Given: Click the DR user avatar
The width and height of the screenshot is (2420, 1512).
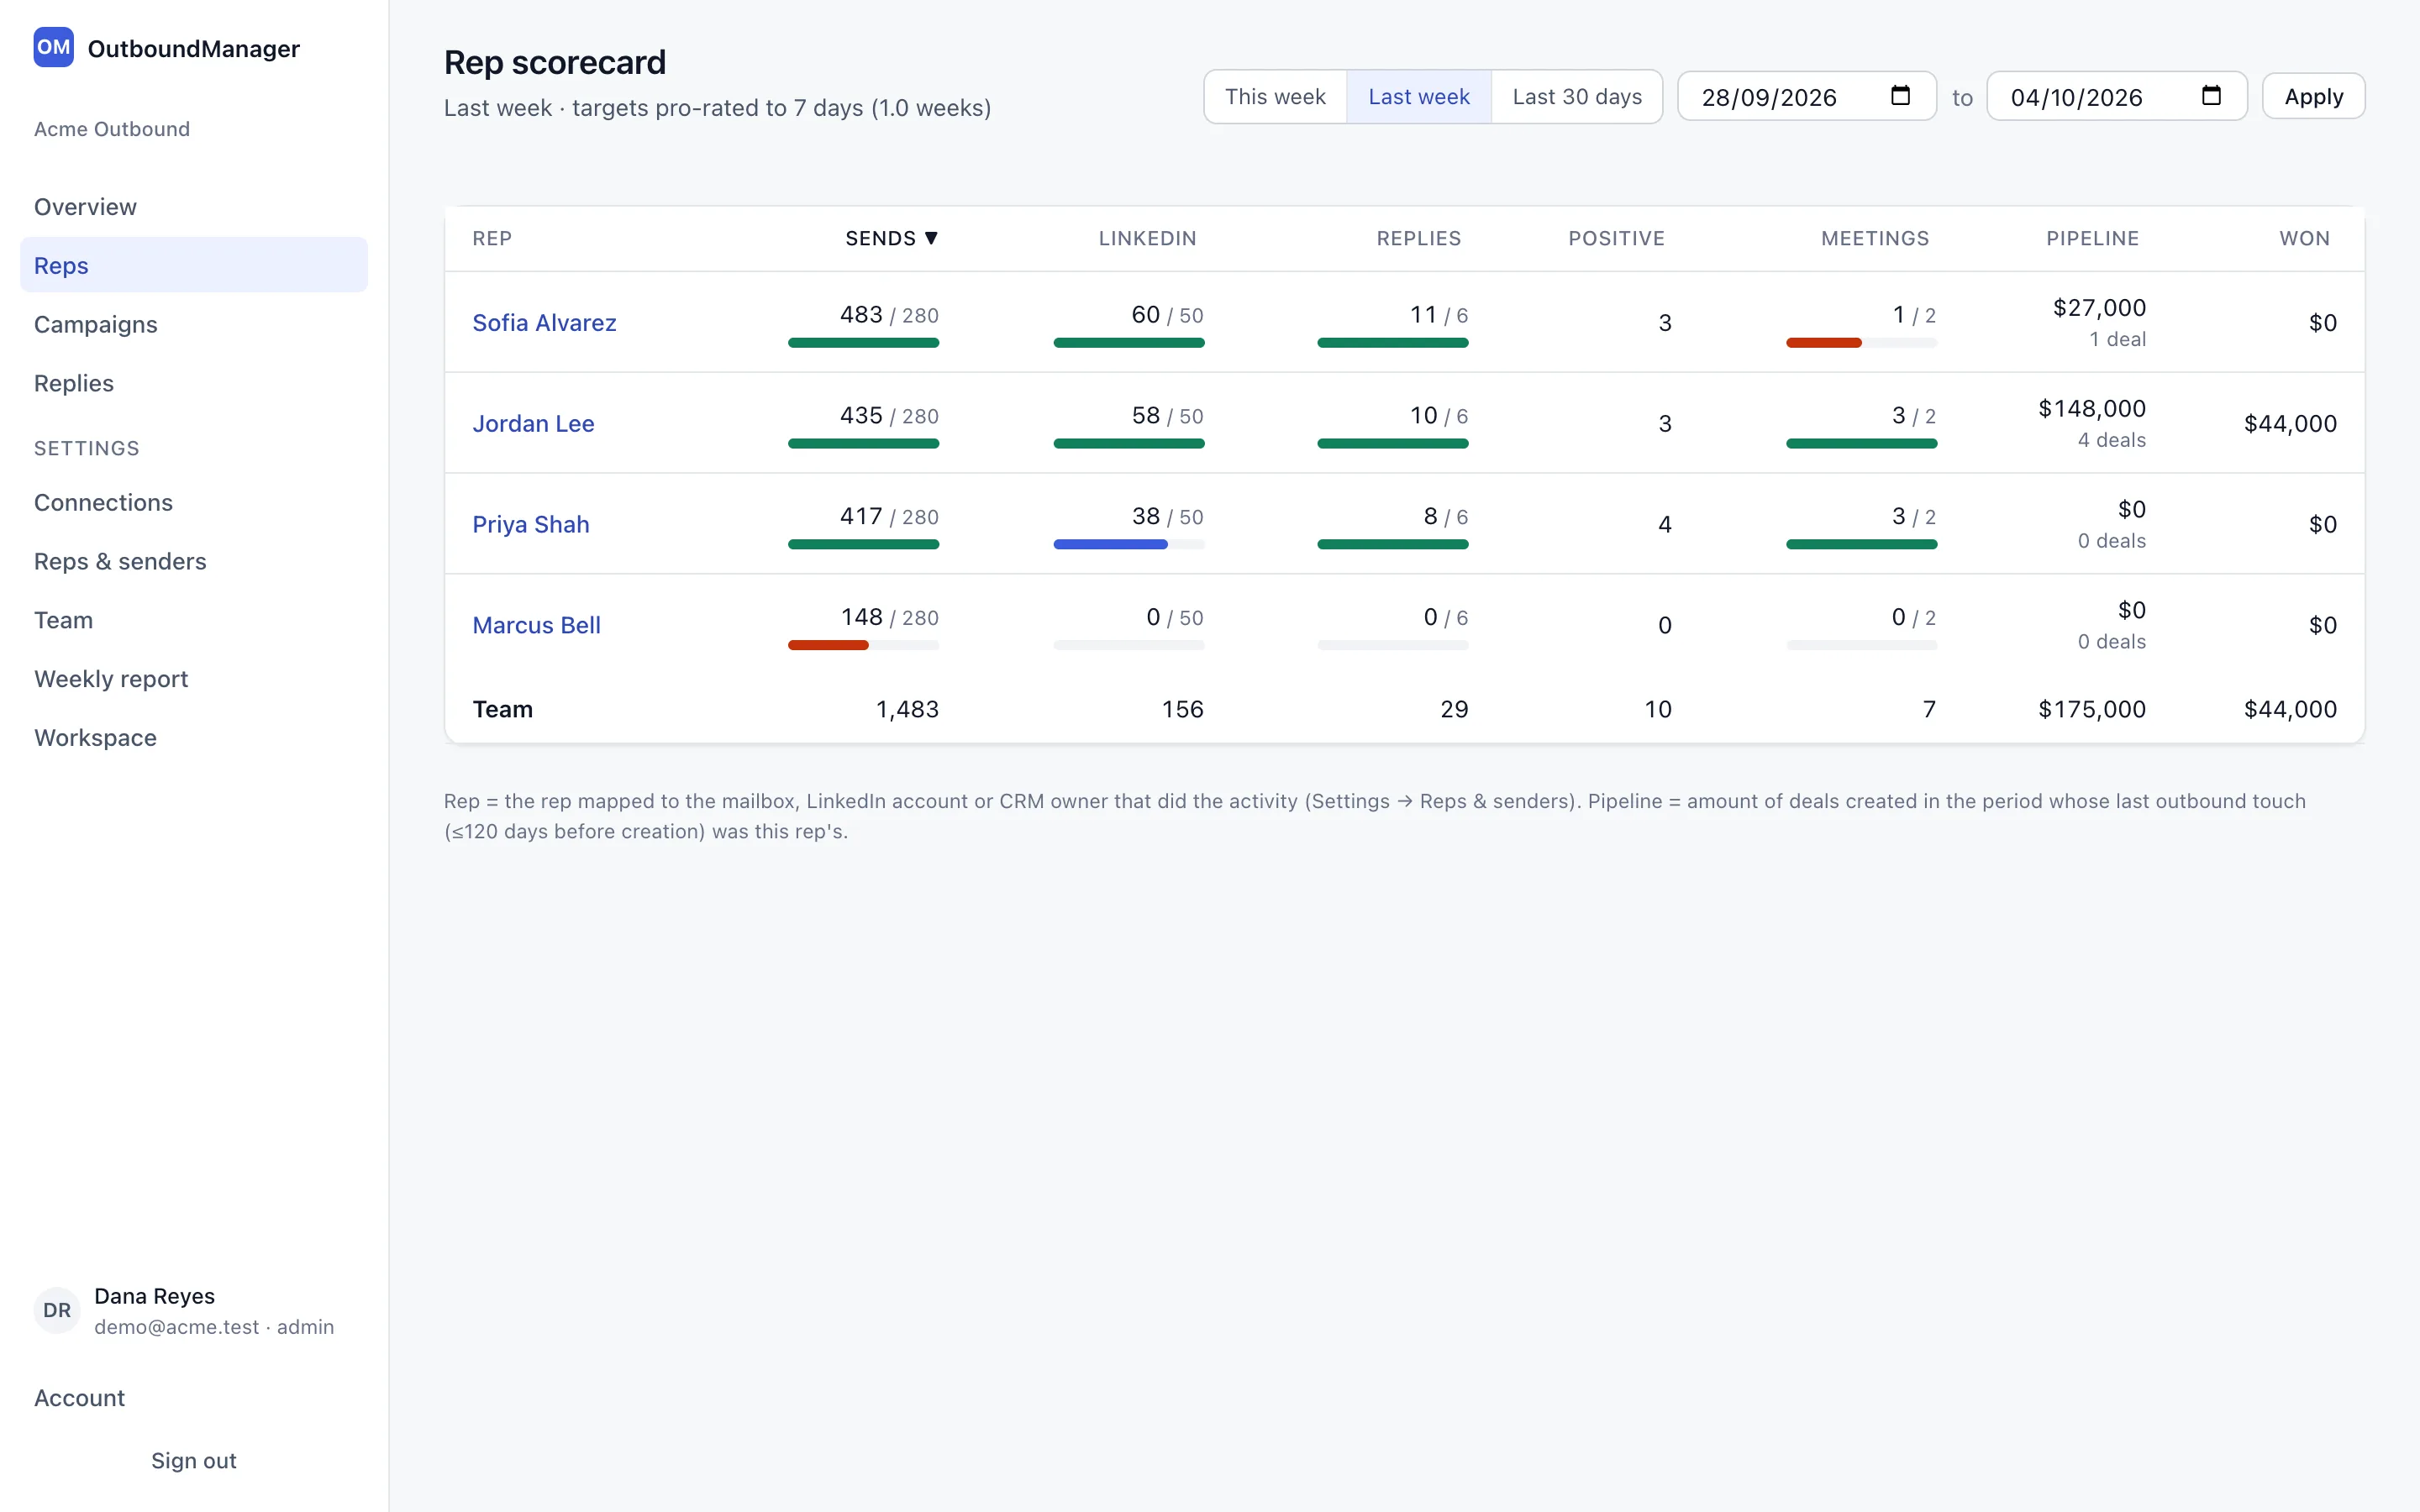Looking at the screenshot, I should pos(57,1310).
